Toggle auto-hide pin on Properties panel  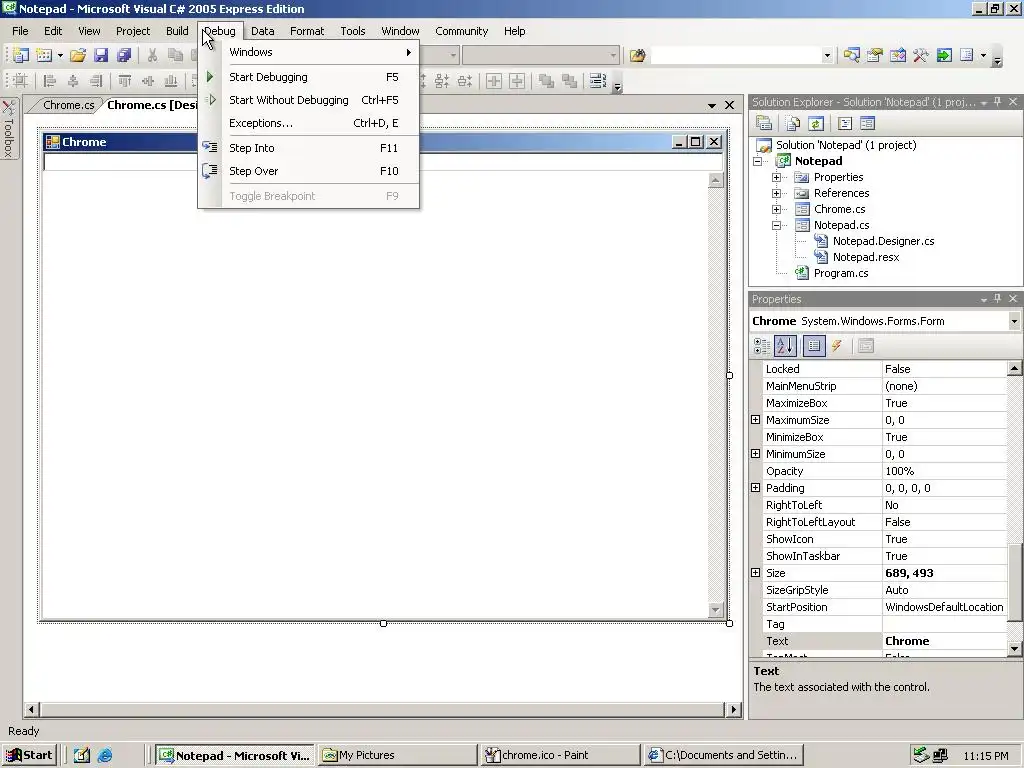[998, 298]
